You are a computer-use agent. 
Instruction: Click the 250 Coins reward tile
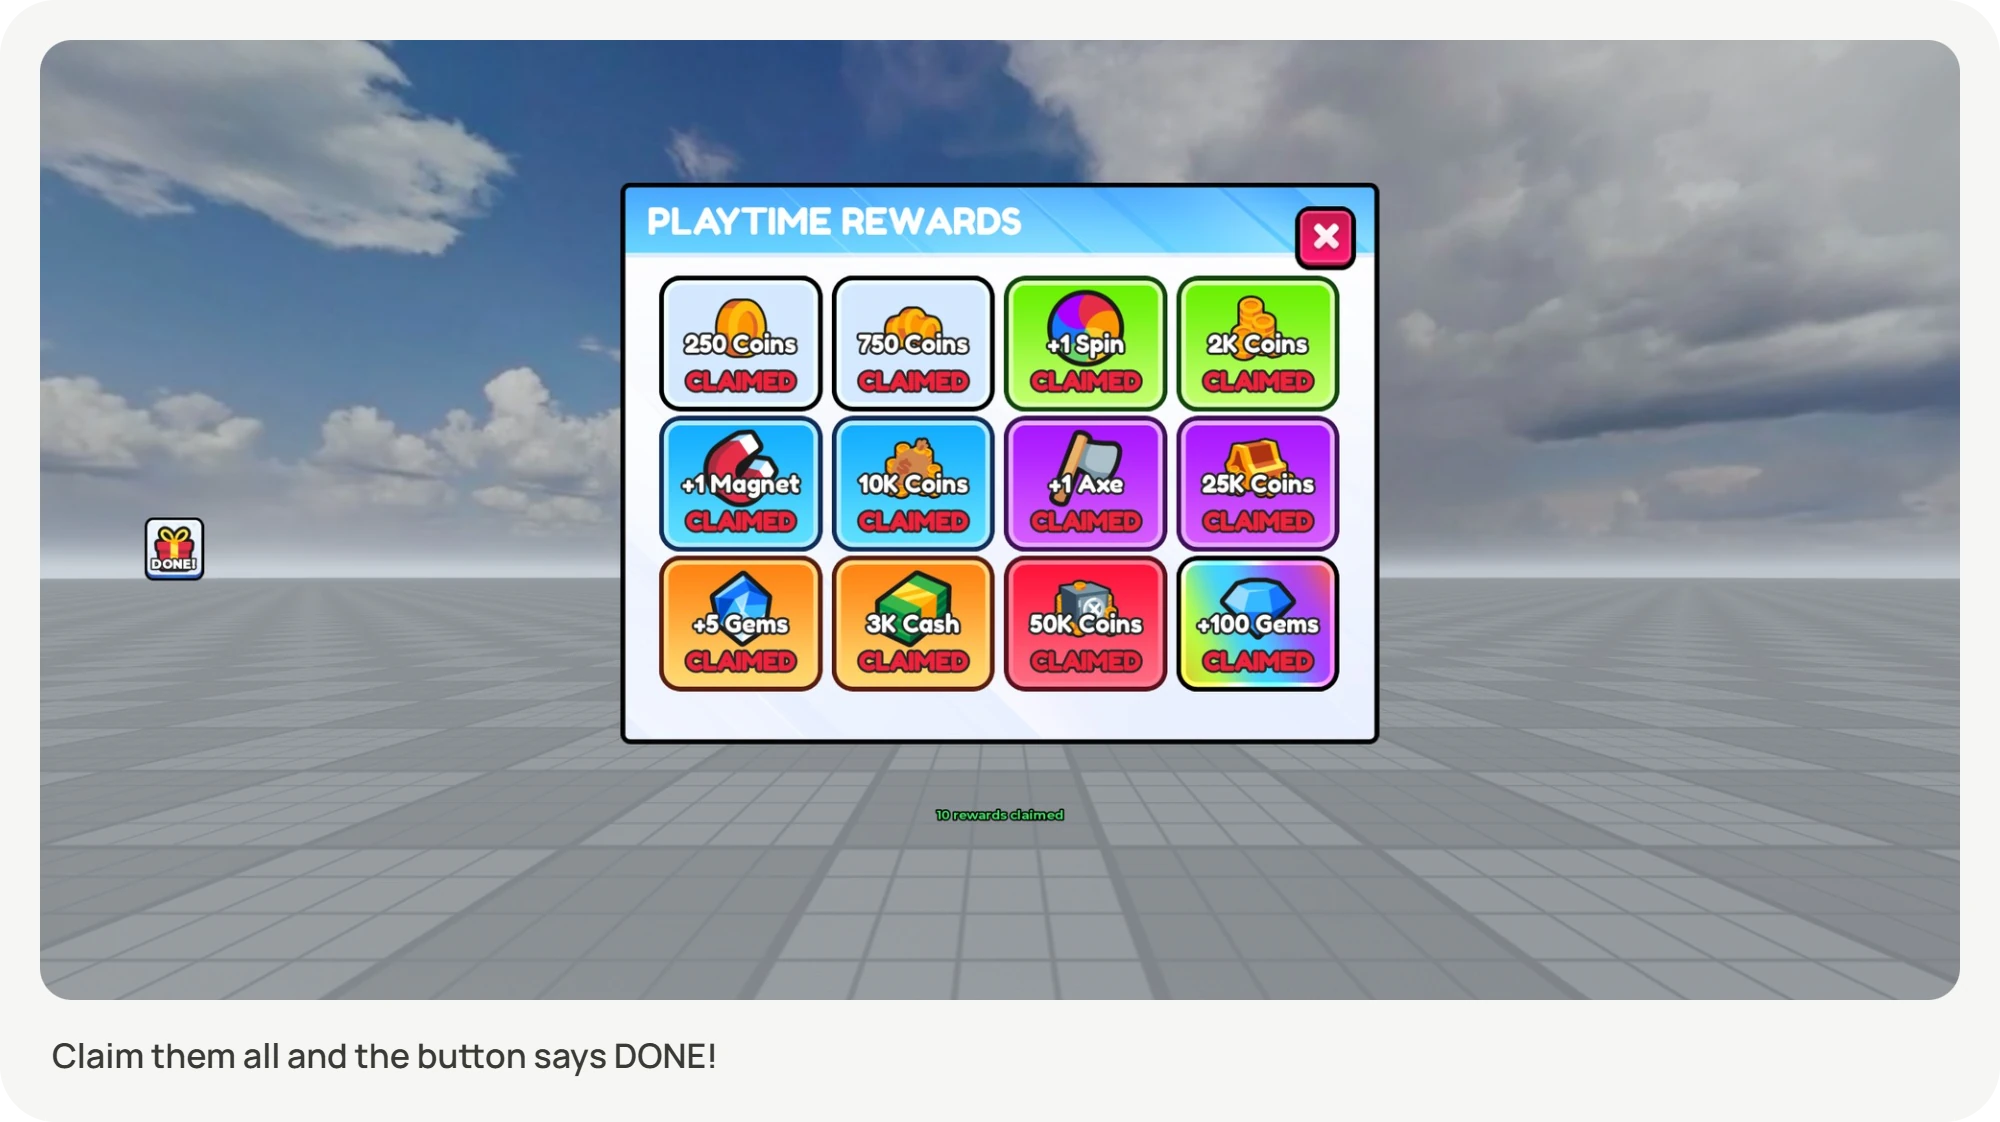click(740, 344)
